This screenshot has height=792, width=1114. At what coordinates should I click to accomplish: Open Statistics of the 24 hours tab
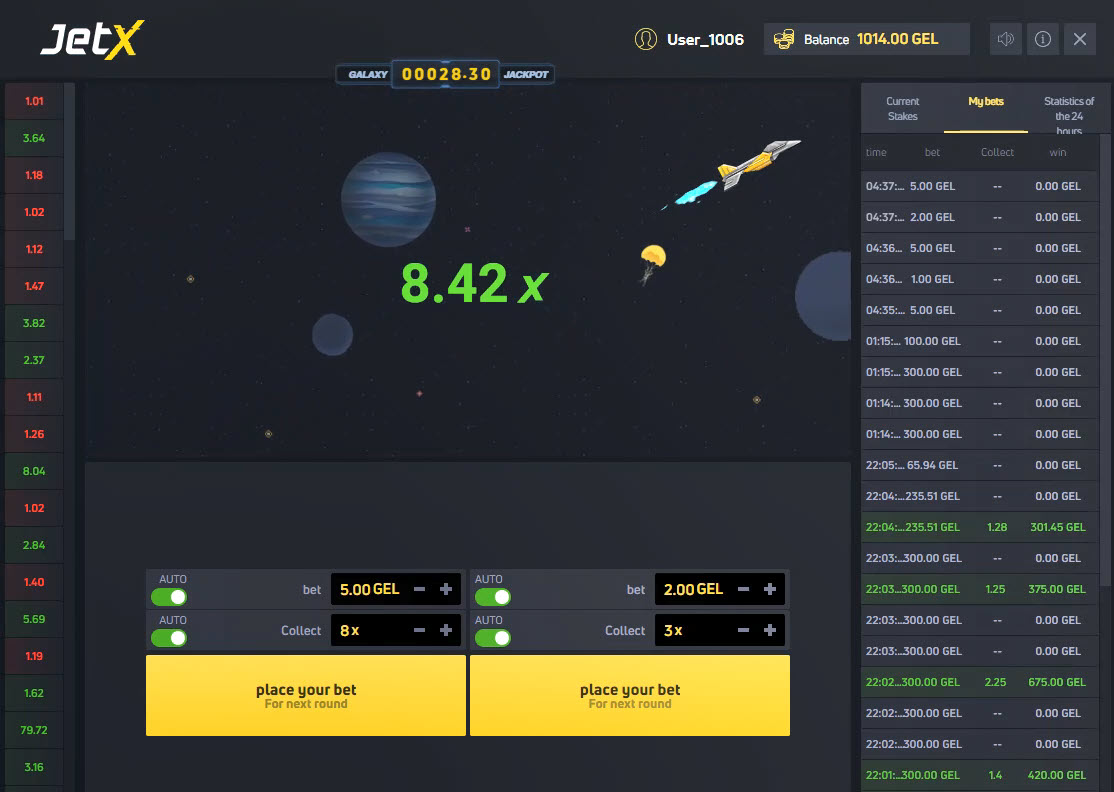coord(1068,115)
